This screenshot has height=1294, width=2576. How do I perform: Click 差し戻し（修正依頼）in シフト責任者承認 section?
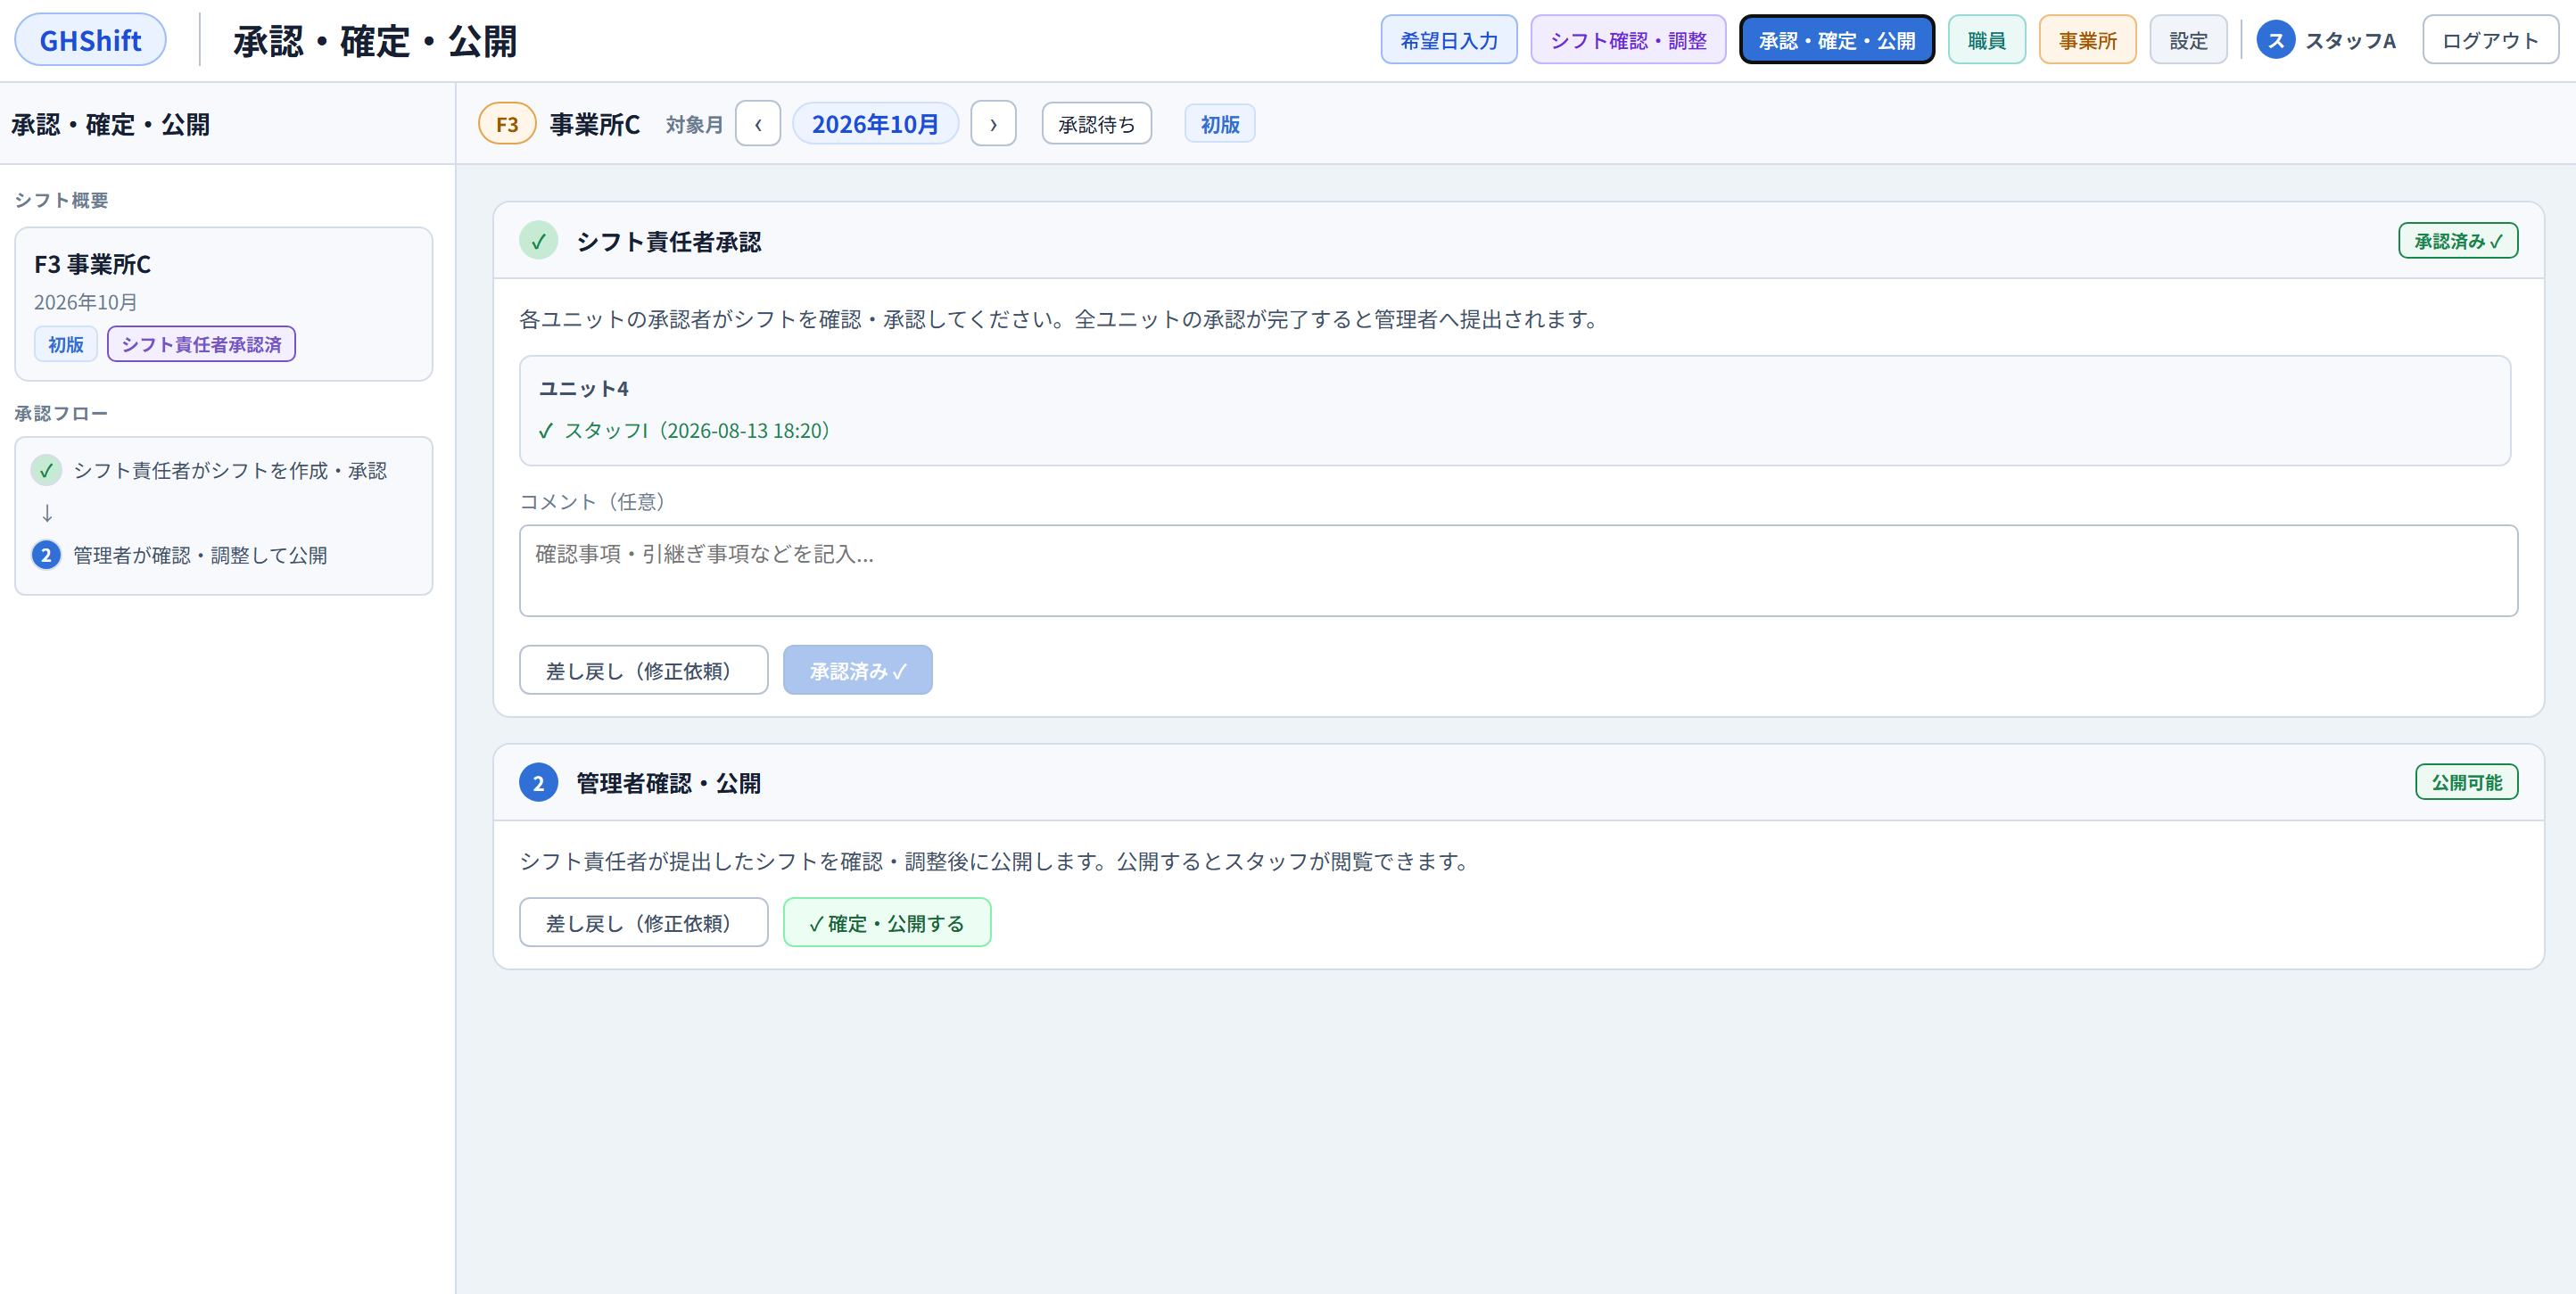point(643,670)
